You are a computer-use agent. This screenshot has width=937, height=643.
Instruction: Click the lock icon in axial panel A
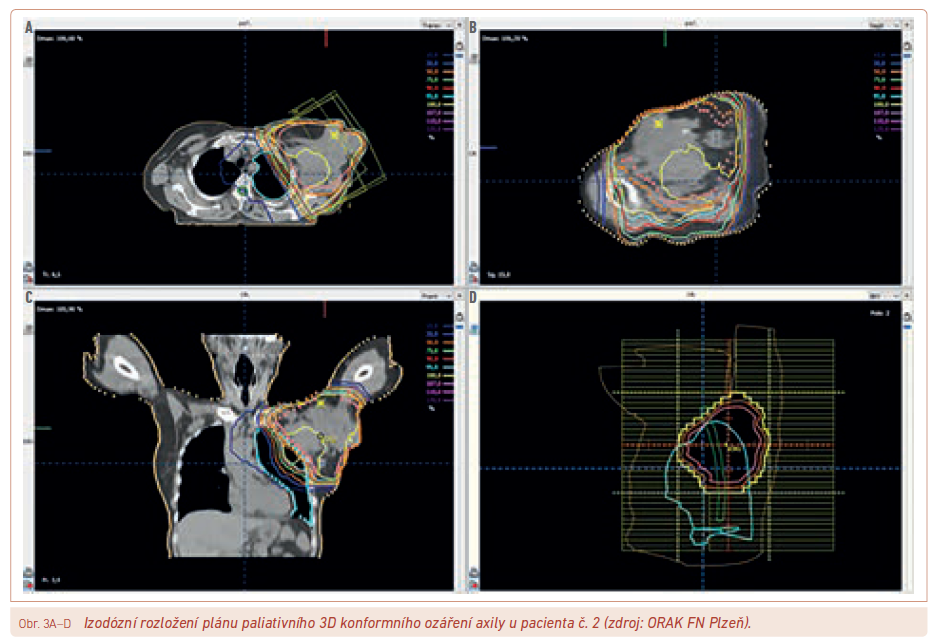459,45
